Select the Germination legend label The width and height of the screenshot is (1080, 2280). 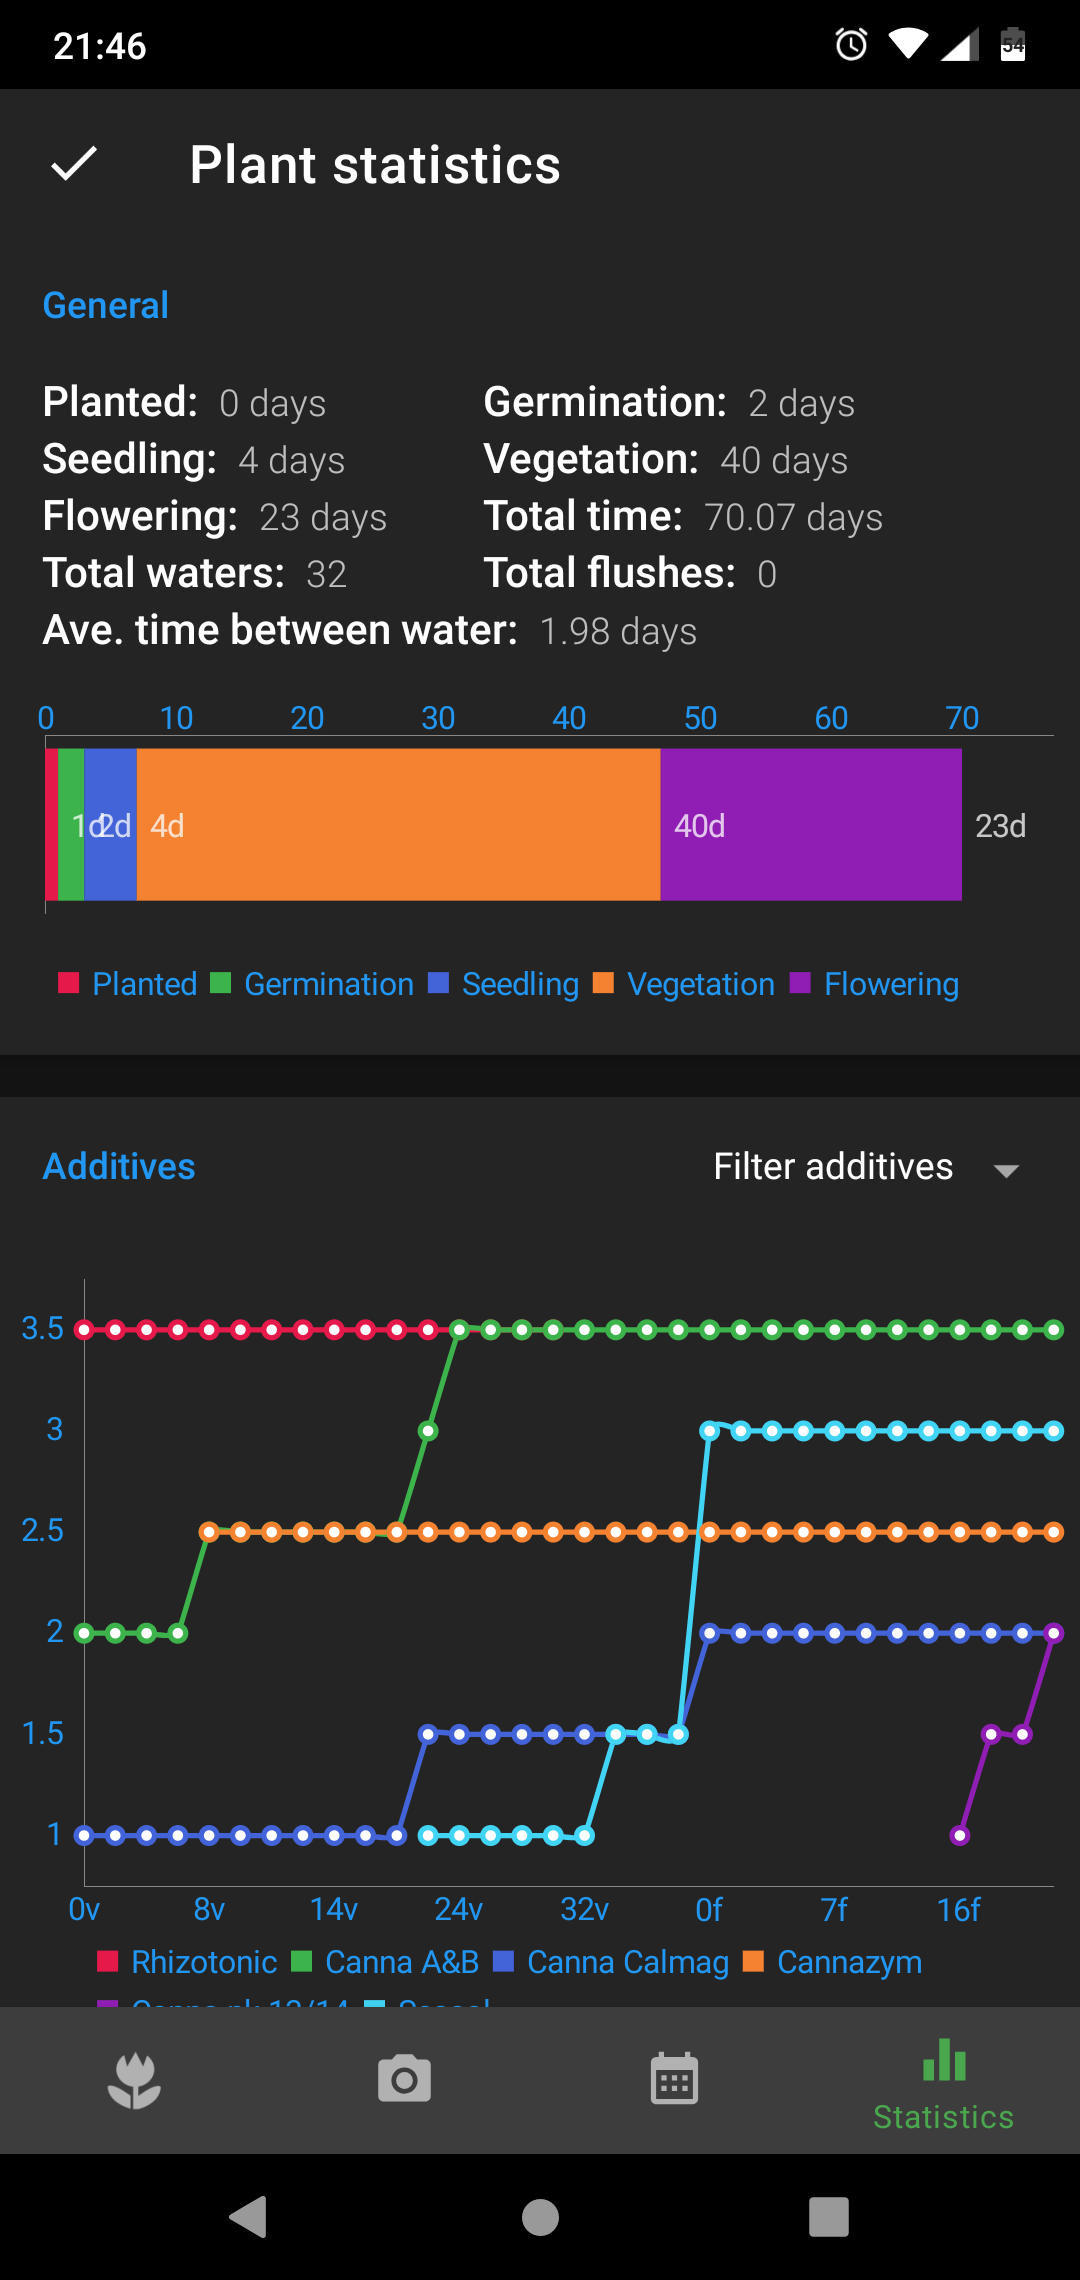(328, 984)
